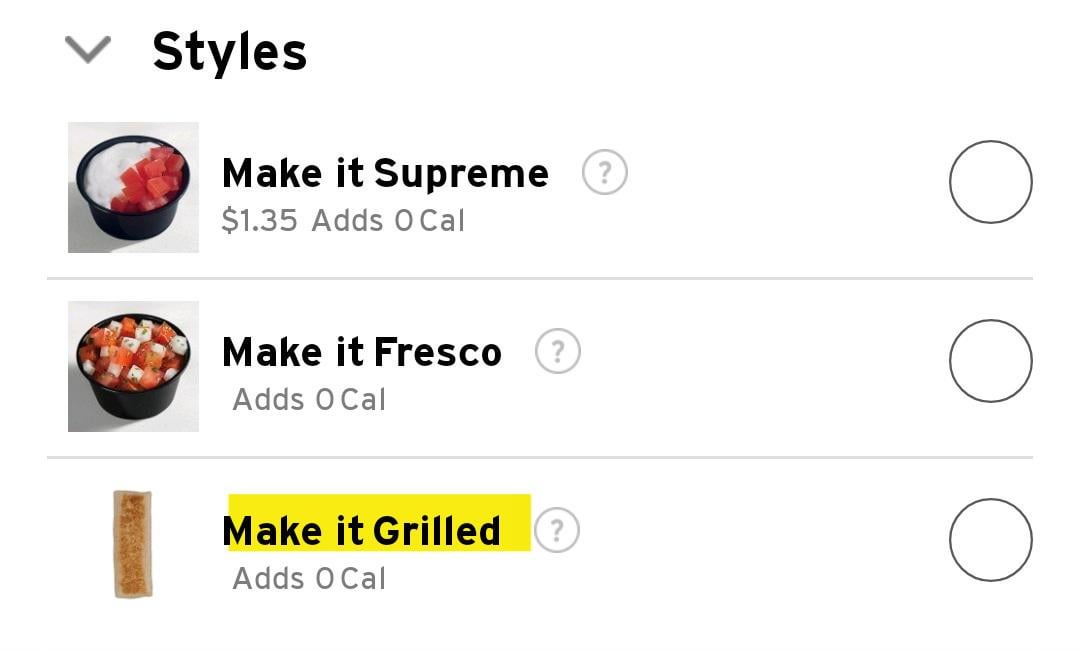The width and height of the screenshot is (1080, 650).
Task: Show info icon for Make it Grilled
Action: coord(556,531)
